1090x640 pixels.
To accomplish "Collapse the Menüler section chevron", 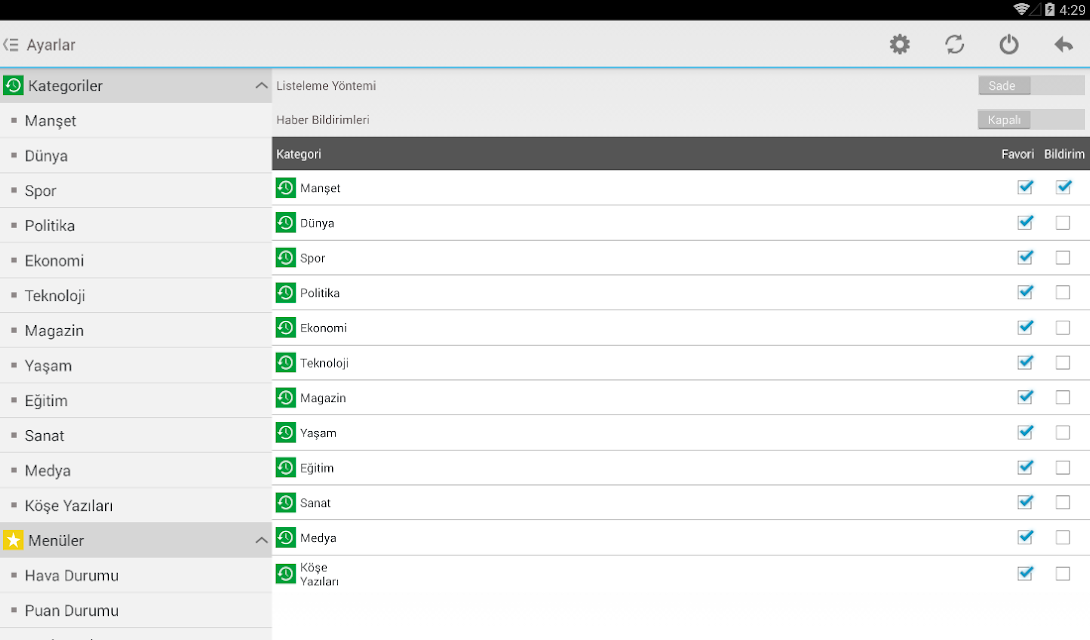I will pyautogui.click(x=261, y=540).
